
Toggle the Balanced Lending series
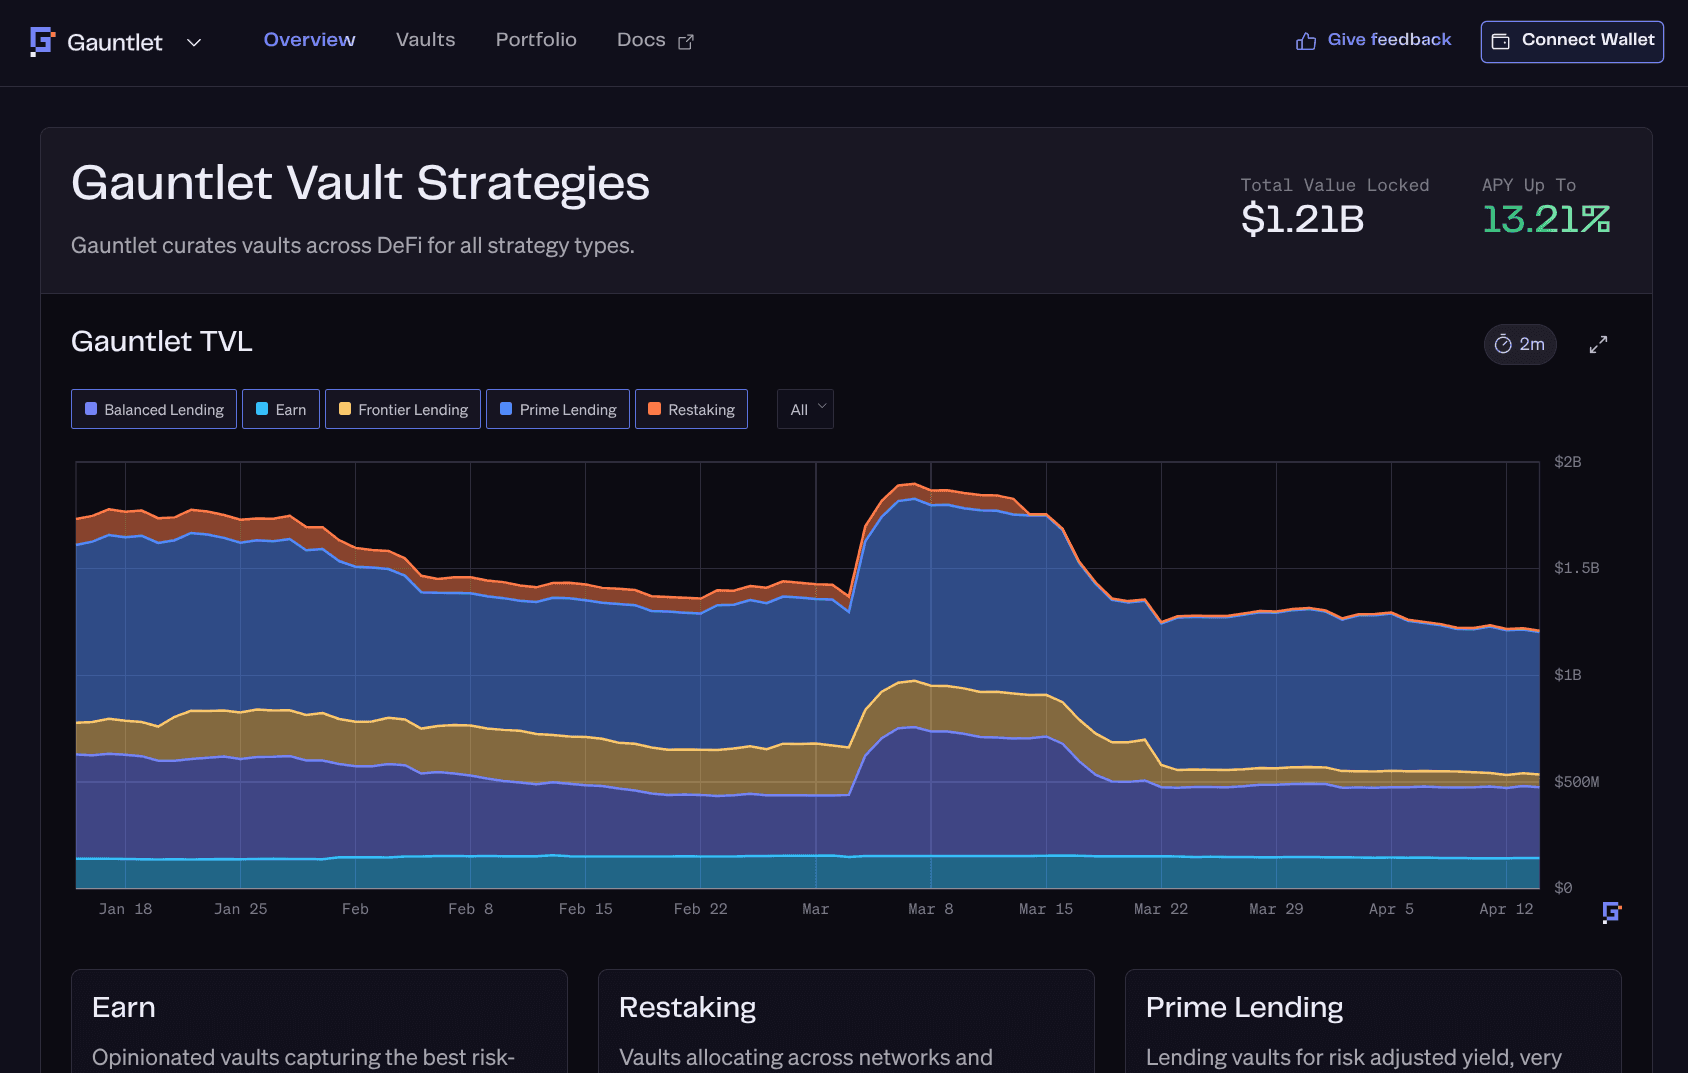(154, 409)
